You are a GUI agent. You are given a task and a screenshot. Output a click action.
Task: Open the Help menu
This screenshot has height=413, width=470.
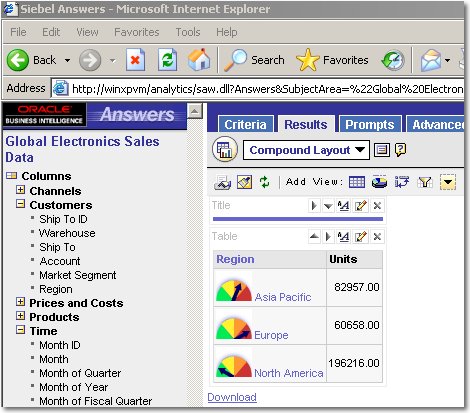(x=227, y=32)
